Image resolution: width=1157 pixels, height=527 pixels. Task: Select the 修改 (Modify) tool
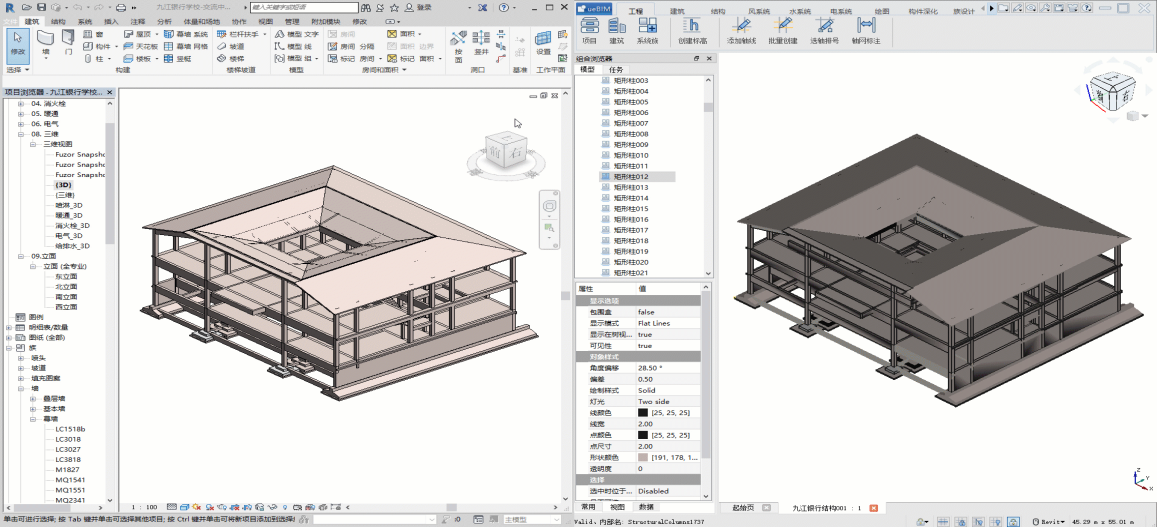(17, 43)
